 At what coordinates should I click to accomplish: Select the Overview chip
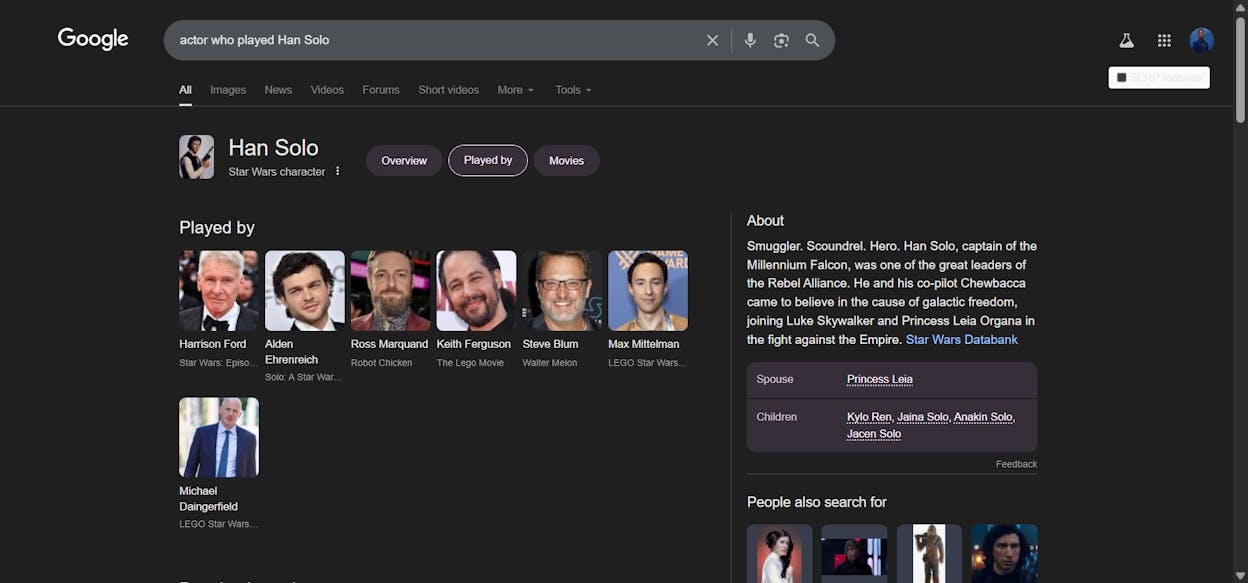click(404, 160)
